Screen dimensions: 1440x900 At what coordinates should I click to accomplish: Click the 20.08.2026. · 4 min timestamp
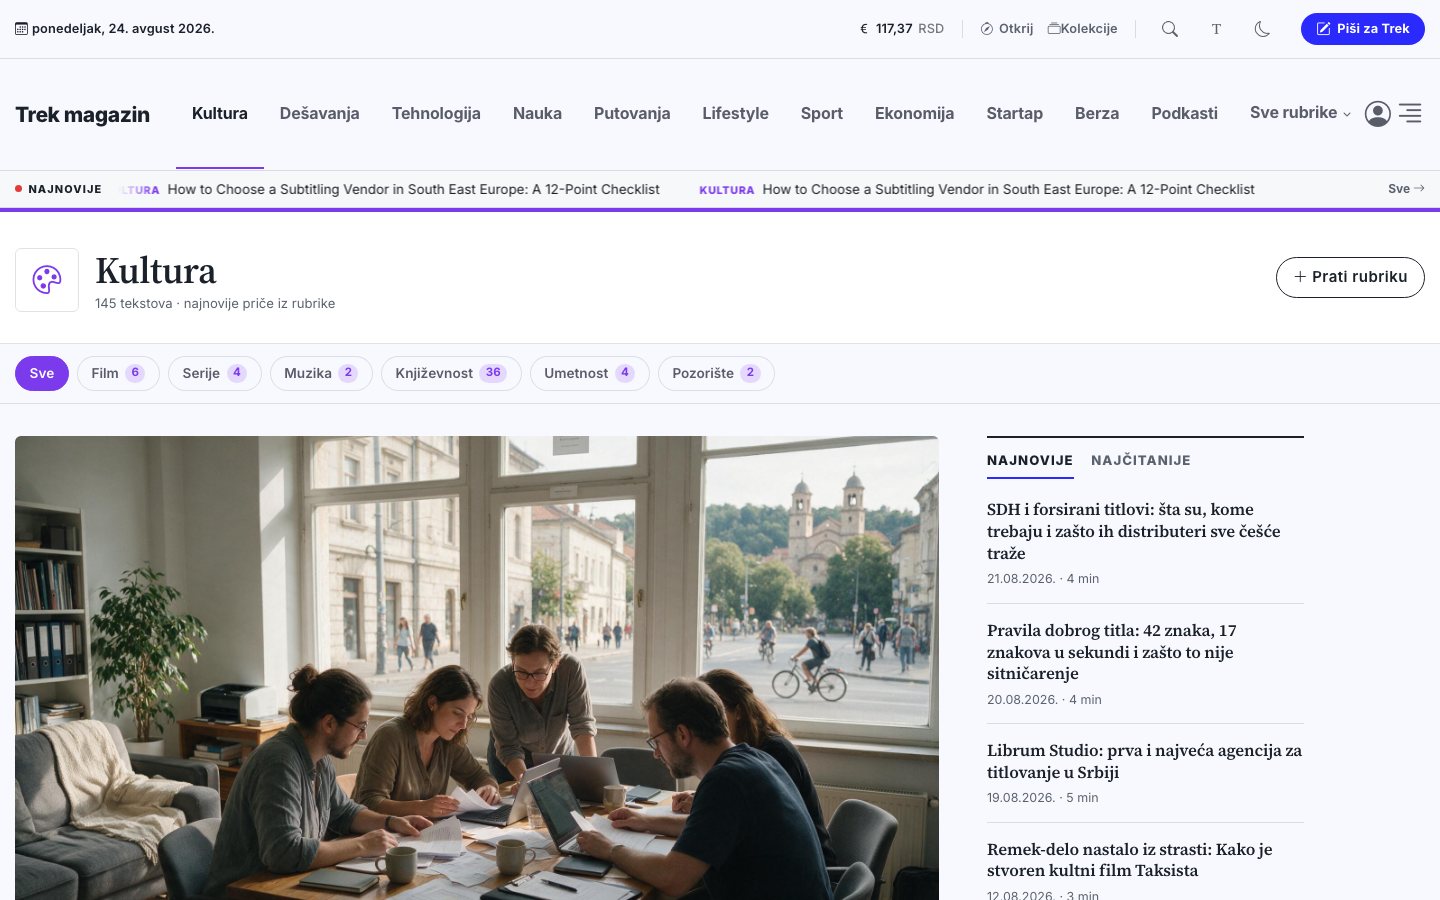click(x=1044, y=700)
